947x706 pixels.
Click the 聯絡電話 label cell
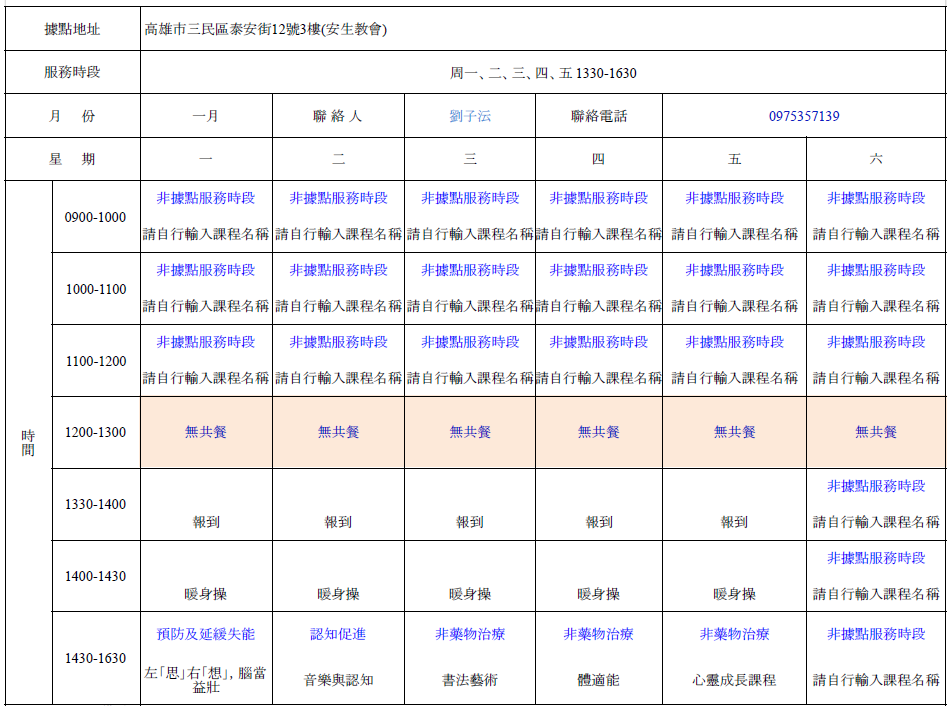(599, 116)
